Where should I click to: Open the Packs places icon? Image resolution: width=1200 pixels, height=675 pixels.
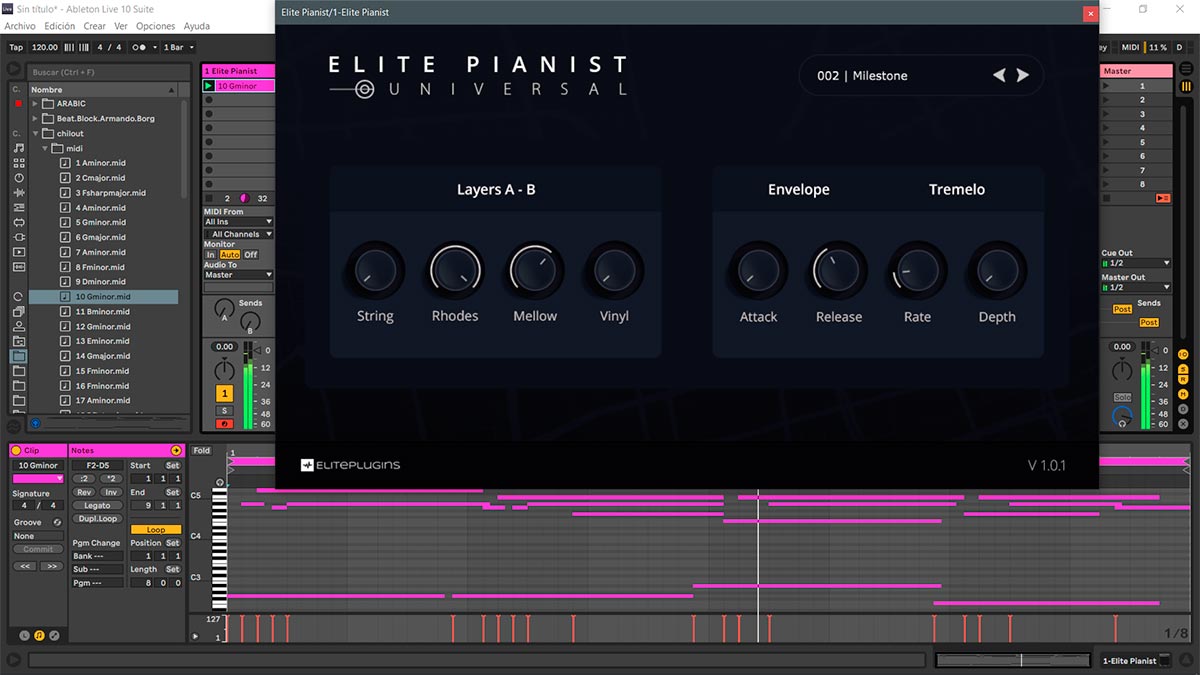pos(18,311)
